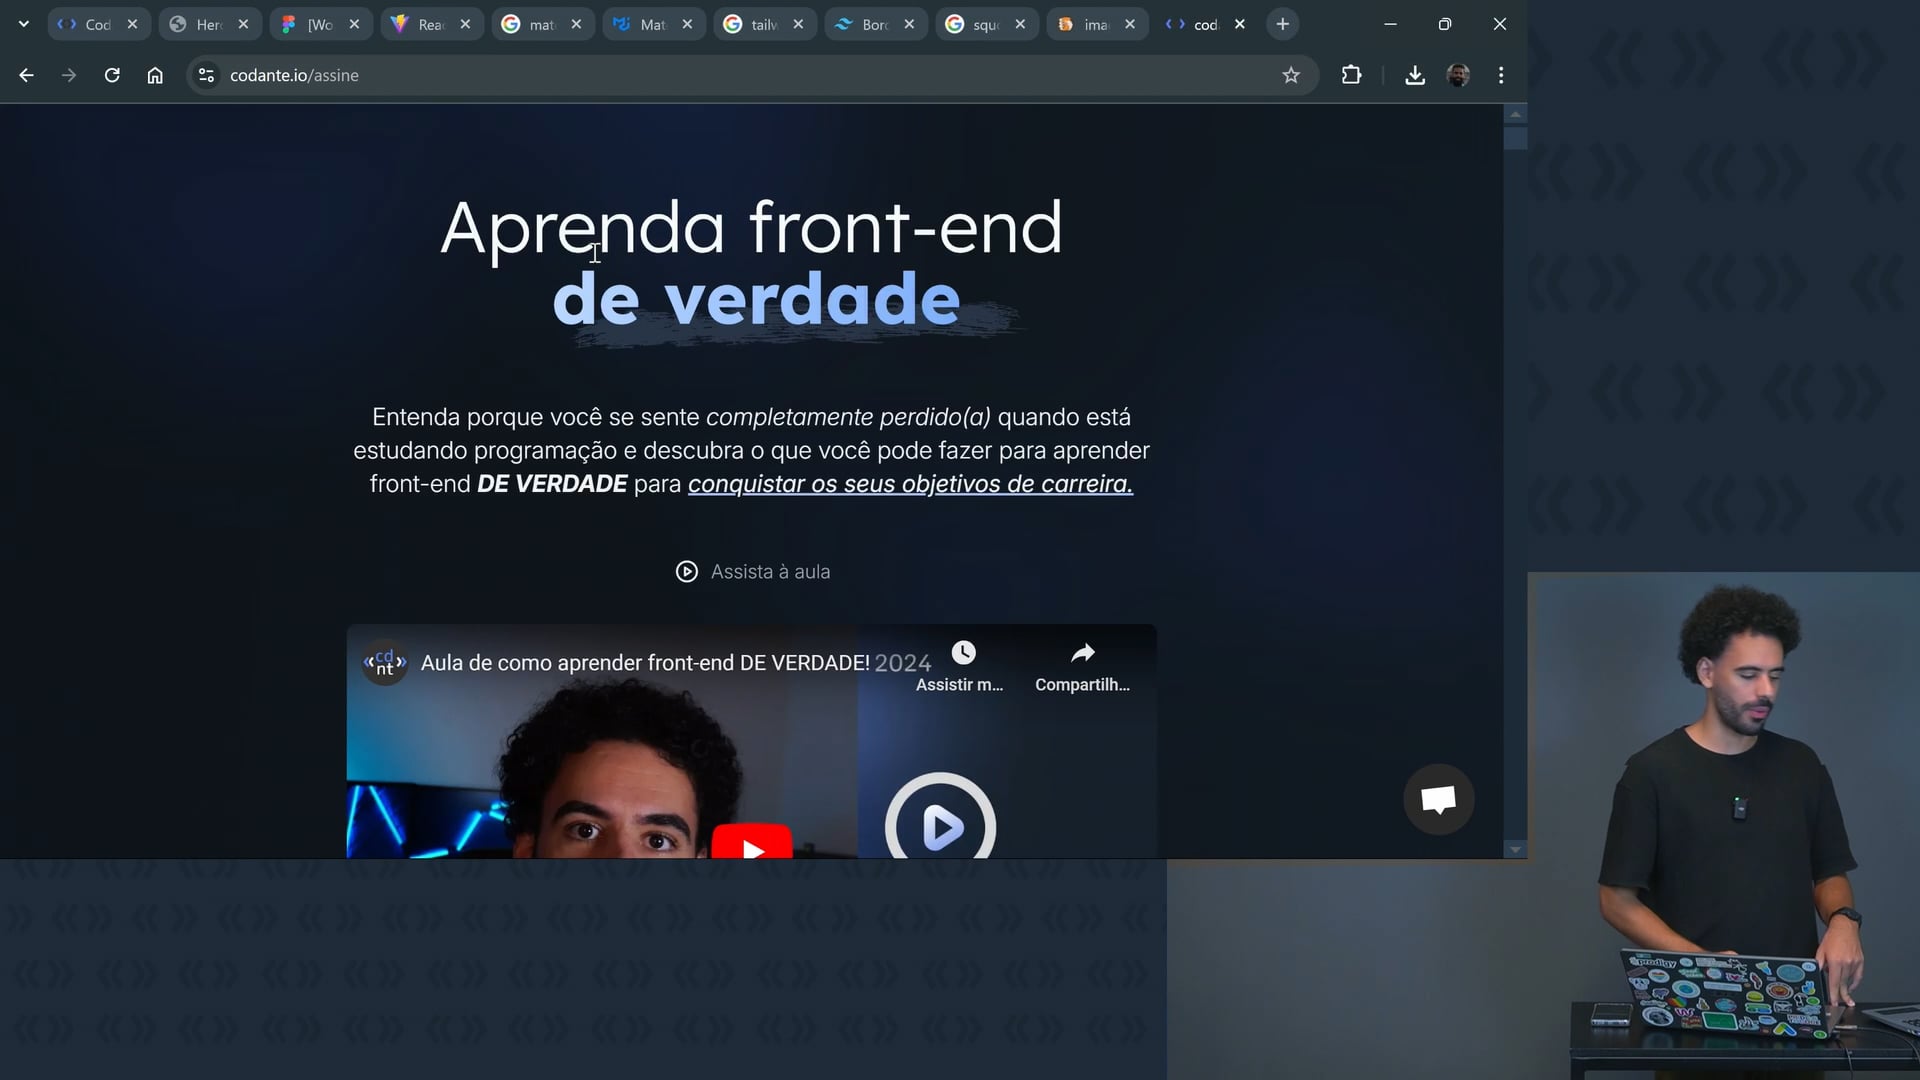Image resolution: width=1920 pixels, height=1080 pixels.
Task: Open the downloads icon in toolbar
Action: 1414,75
